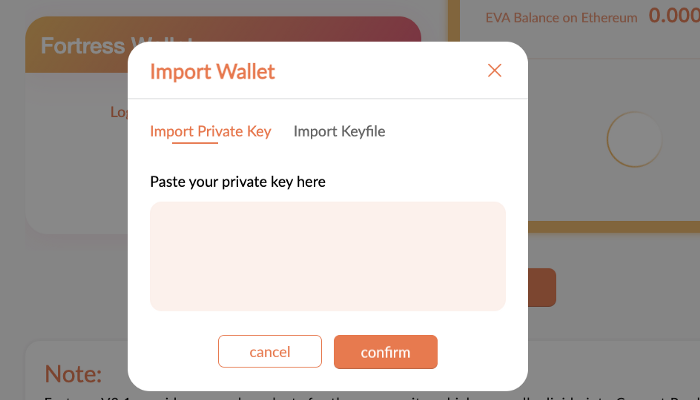700x400 pixels.
Task: Click the 'Paste your private key here' label
Action: pos(238,182)
